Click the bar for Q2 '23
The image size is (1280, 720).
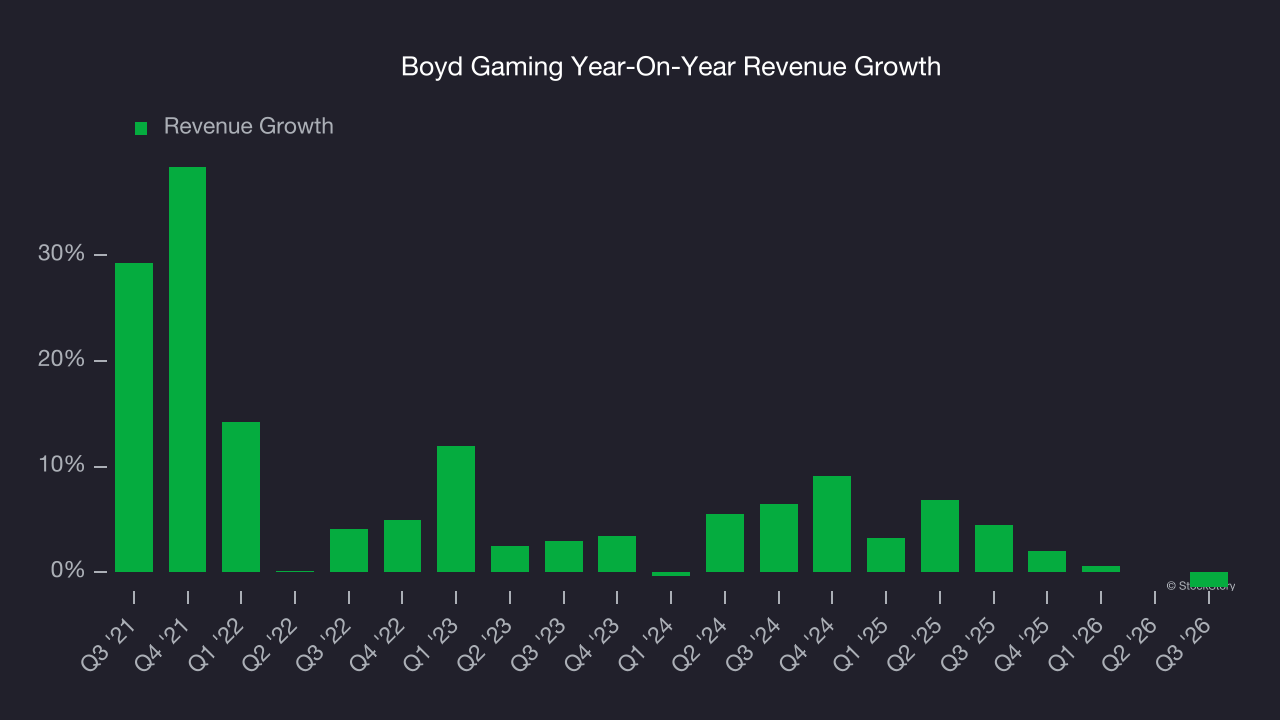(510, 559)
